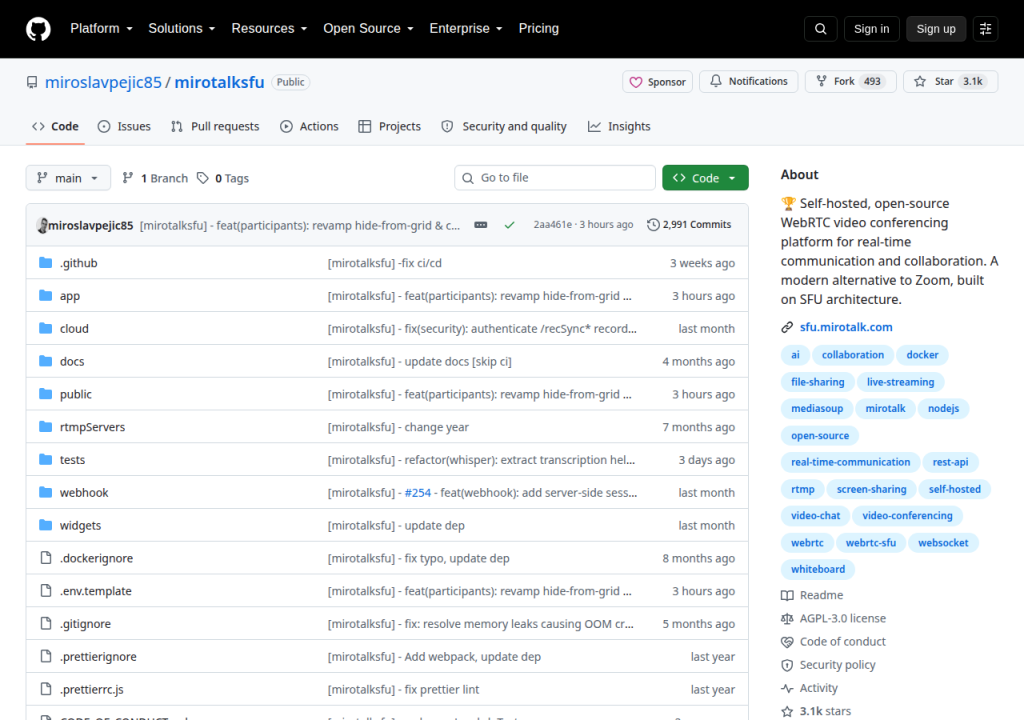Image resolution: width=1024 pixels, height=720 pixels.
Task: Click the repository icon beside the owner name
Action: click(x=31, y=82)
